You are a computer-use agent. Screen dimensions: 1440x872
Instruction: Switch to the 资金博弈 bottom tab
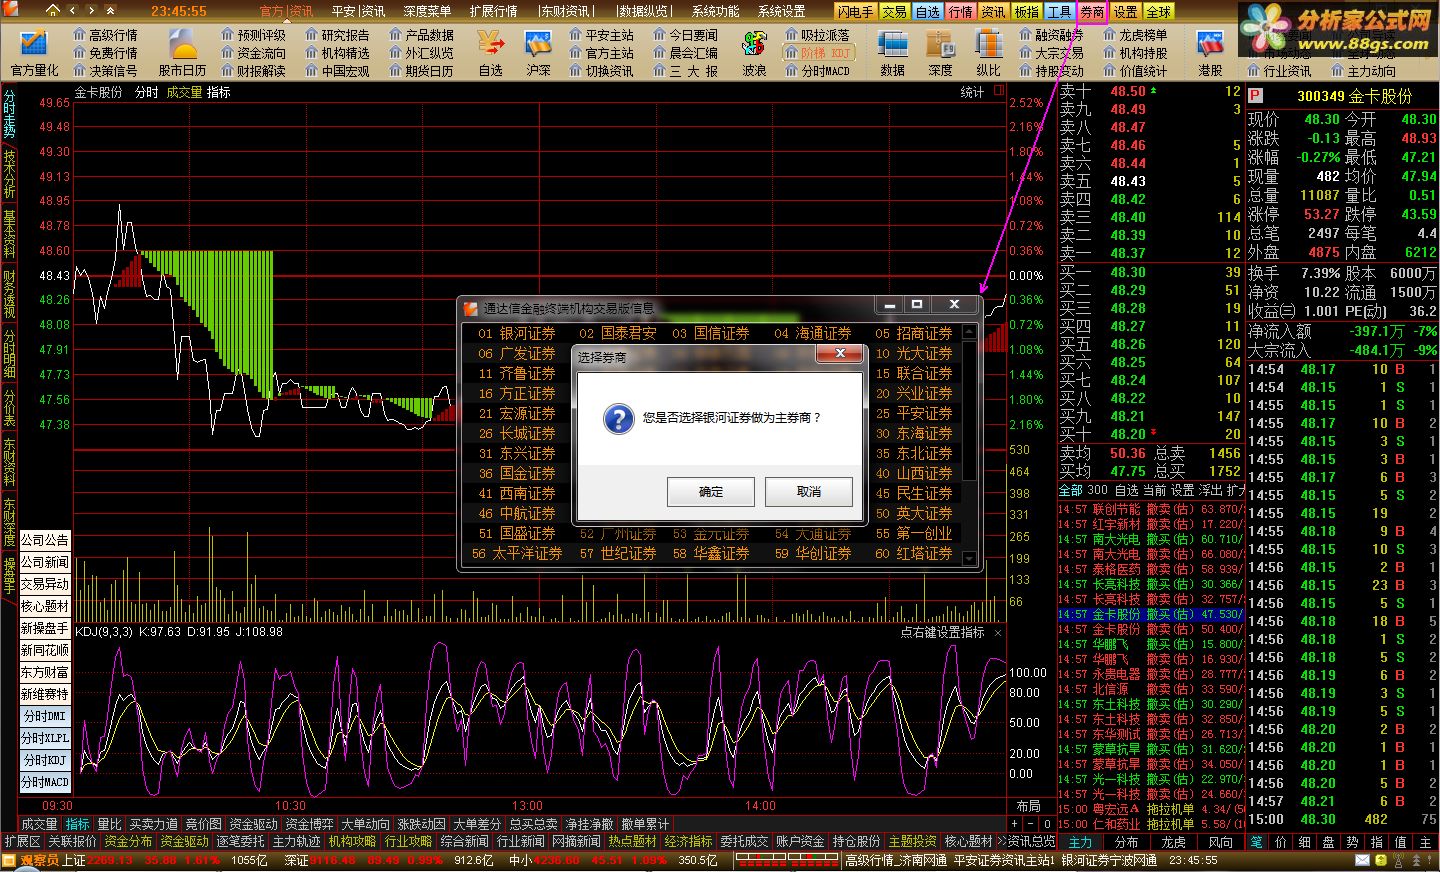click(309, 825)
